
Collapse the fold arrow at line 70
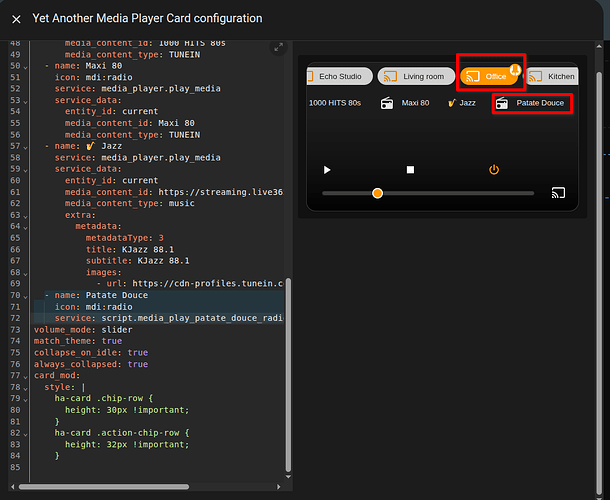tap(25, 296)
